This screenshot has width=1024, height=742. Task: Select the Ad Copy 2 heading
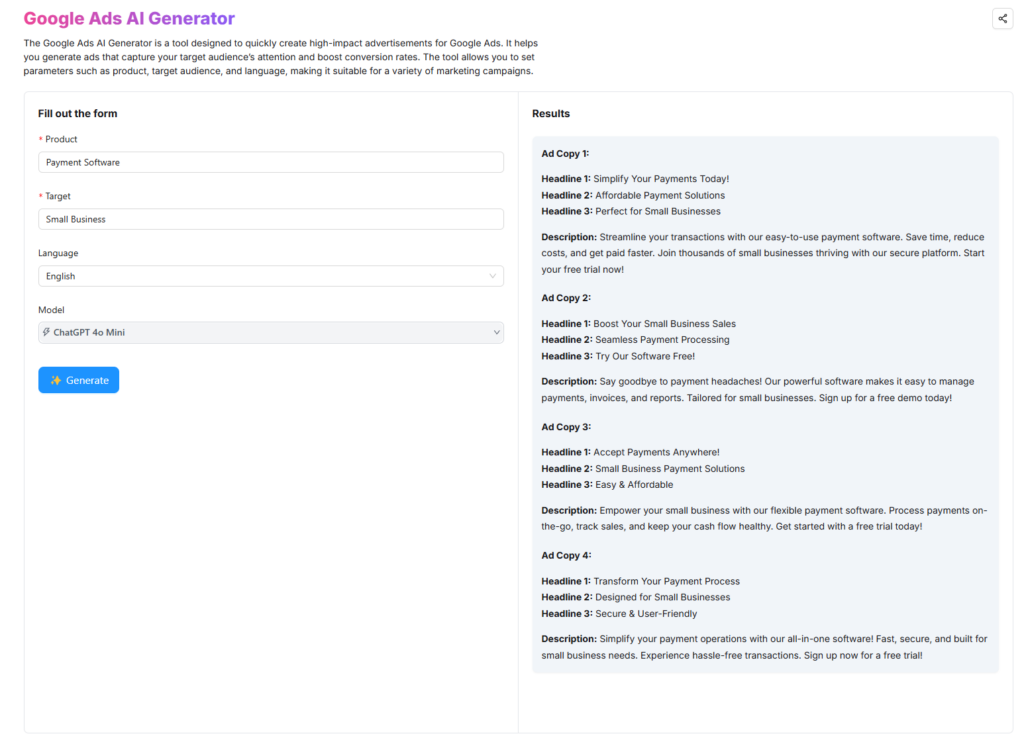pos(565,298)
